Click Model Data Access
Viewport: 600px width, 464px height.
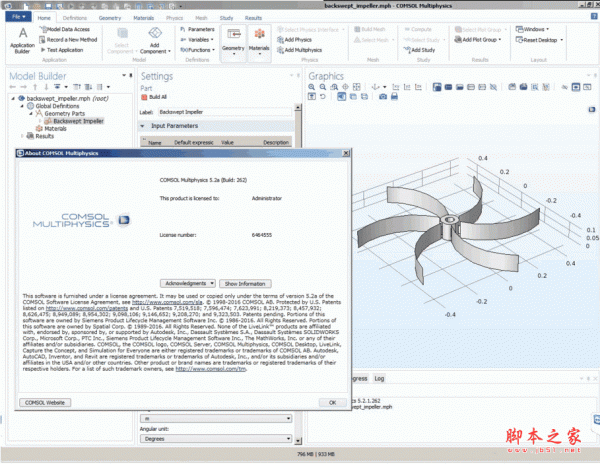(65, 30)
